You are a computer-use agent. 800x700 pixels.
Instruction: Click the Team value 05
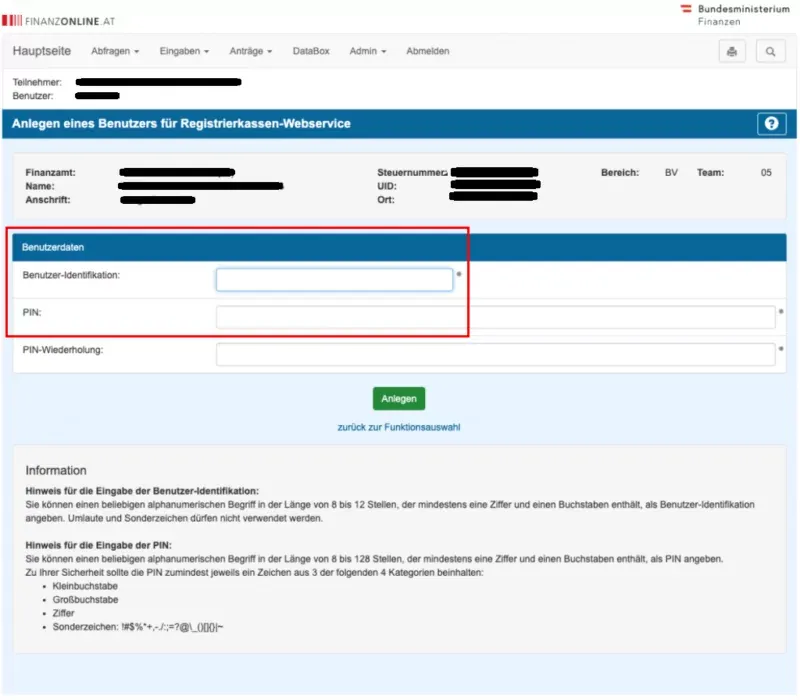pyautogui.click(x=766, y=172)
